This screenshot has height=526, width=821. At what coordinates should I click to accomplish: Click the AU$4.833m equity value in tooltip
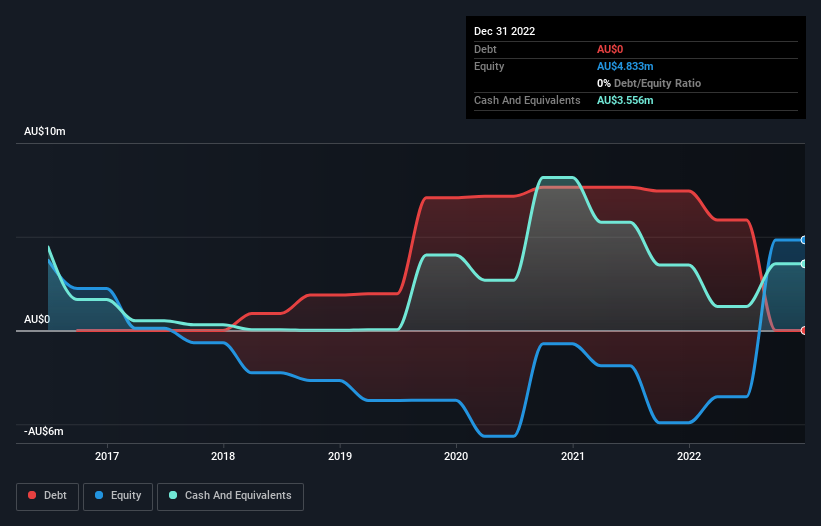pyautogui.click(x=625, y=66)
